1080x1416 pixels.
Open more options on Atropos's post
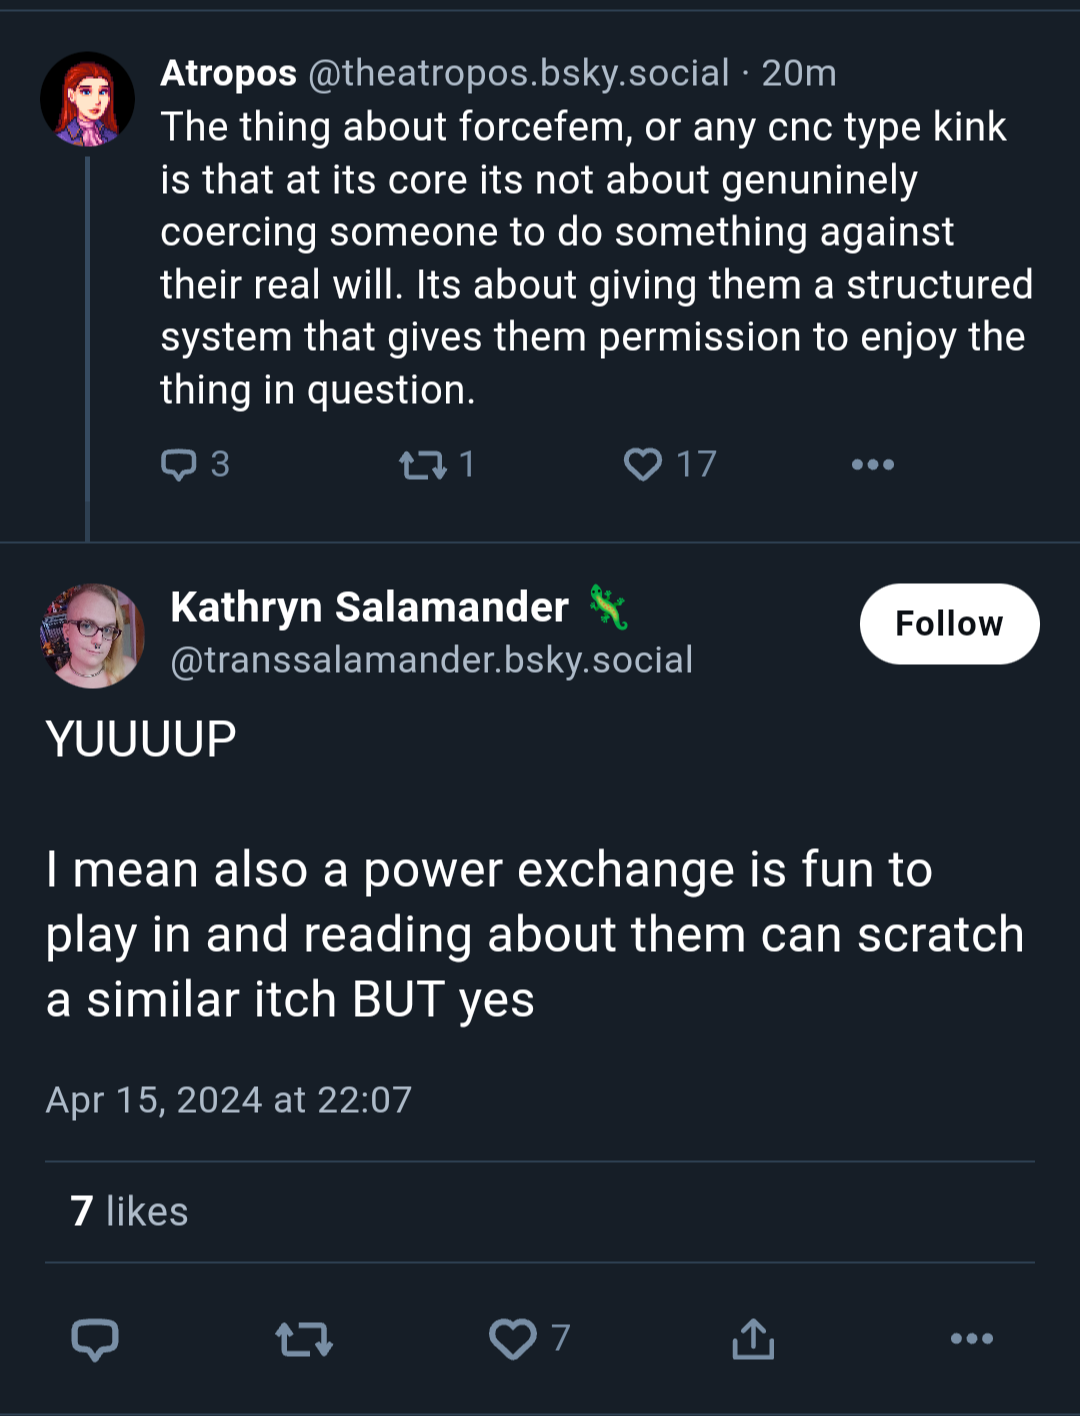click(x=872, y=465)
